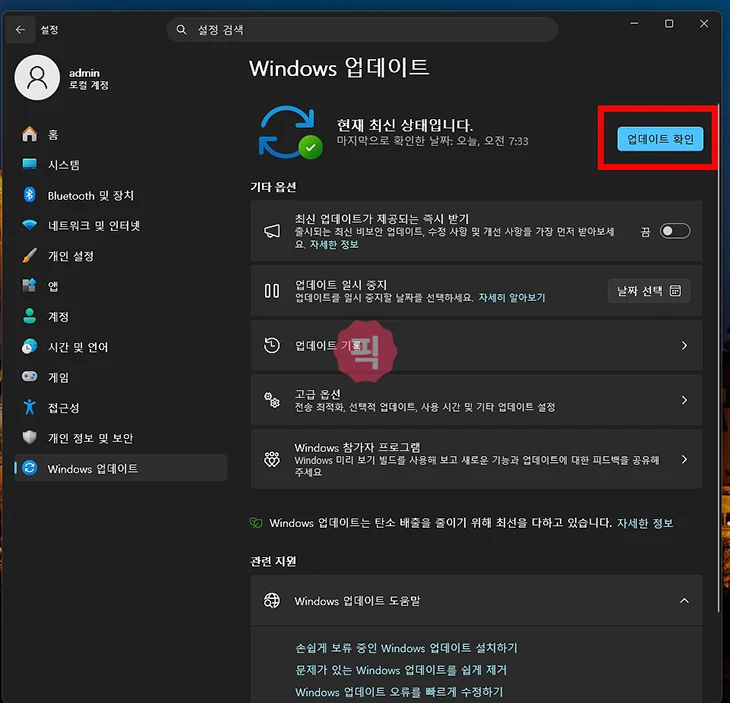Click the Privacy shield icon in the sidebar
Viewport: 730px width, 703px height.
pos(29,437)
